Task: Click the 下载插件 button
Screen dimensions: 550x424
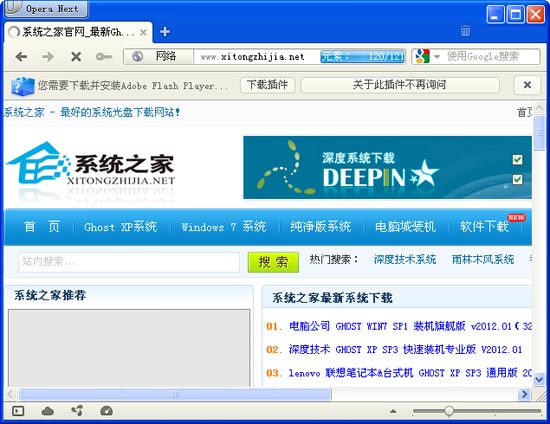Action: pos(267,85)
